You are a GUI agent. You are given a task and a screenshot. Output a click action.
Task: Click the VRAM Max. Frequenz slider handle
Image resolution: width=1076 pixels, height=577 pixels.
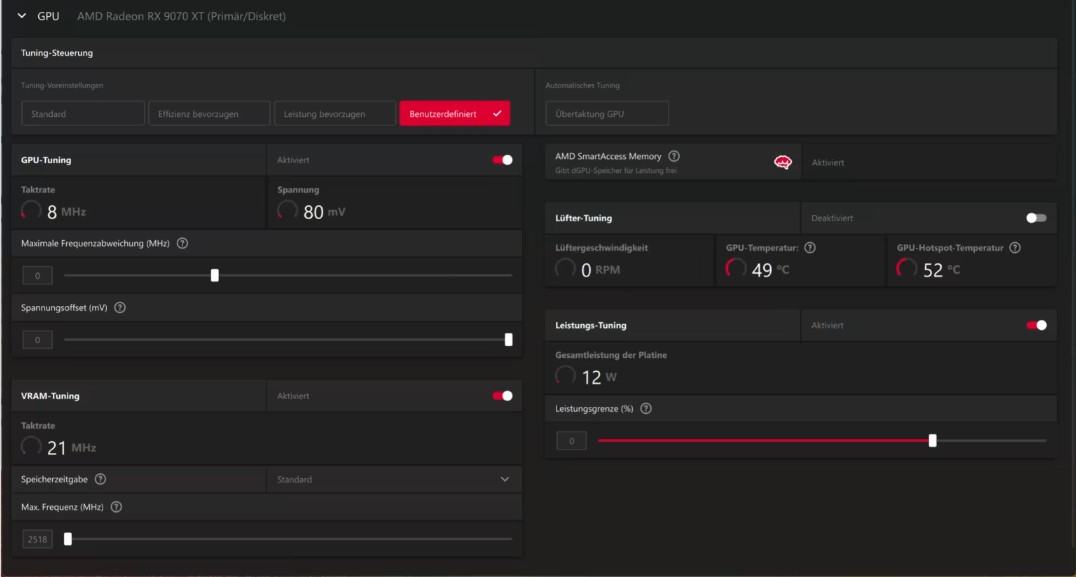click(68, 539)
